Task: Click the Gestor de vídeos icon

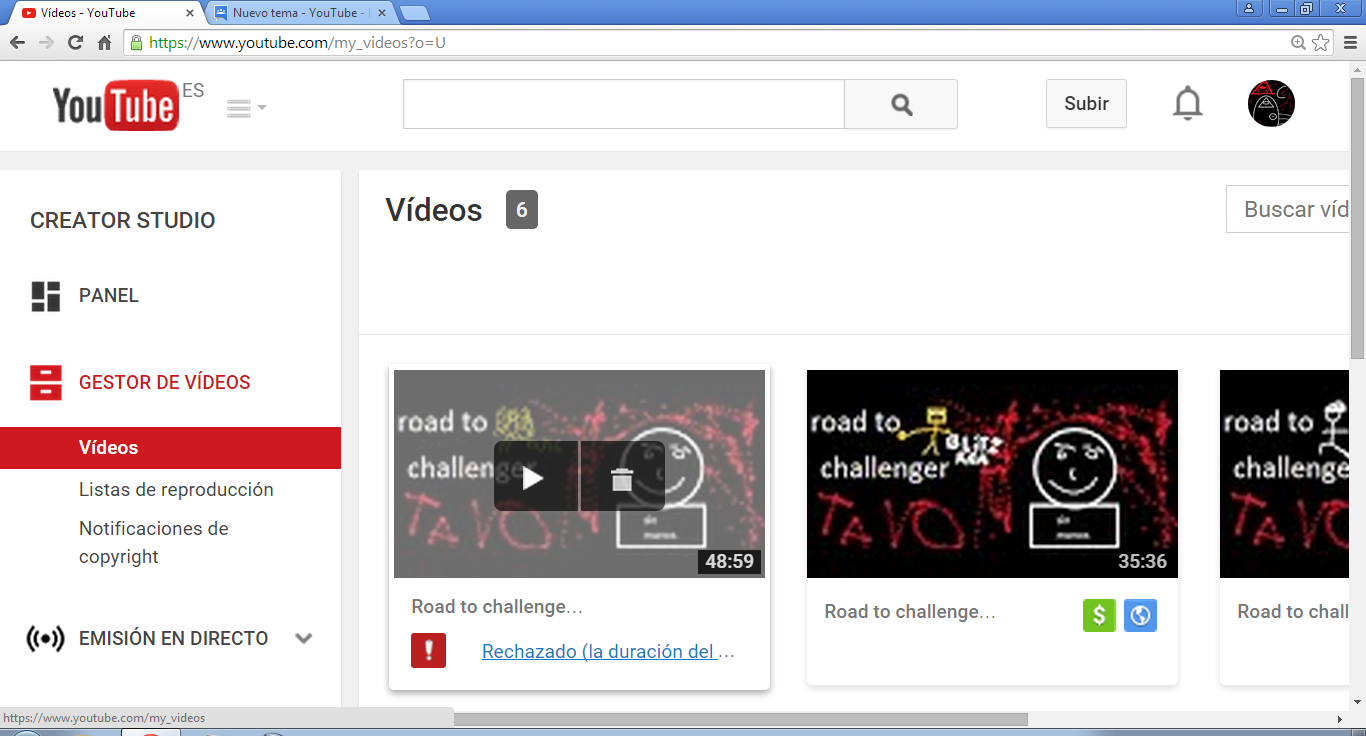Action: point(46,382)
